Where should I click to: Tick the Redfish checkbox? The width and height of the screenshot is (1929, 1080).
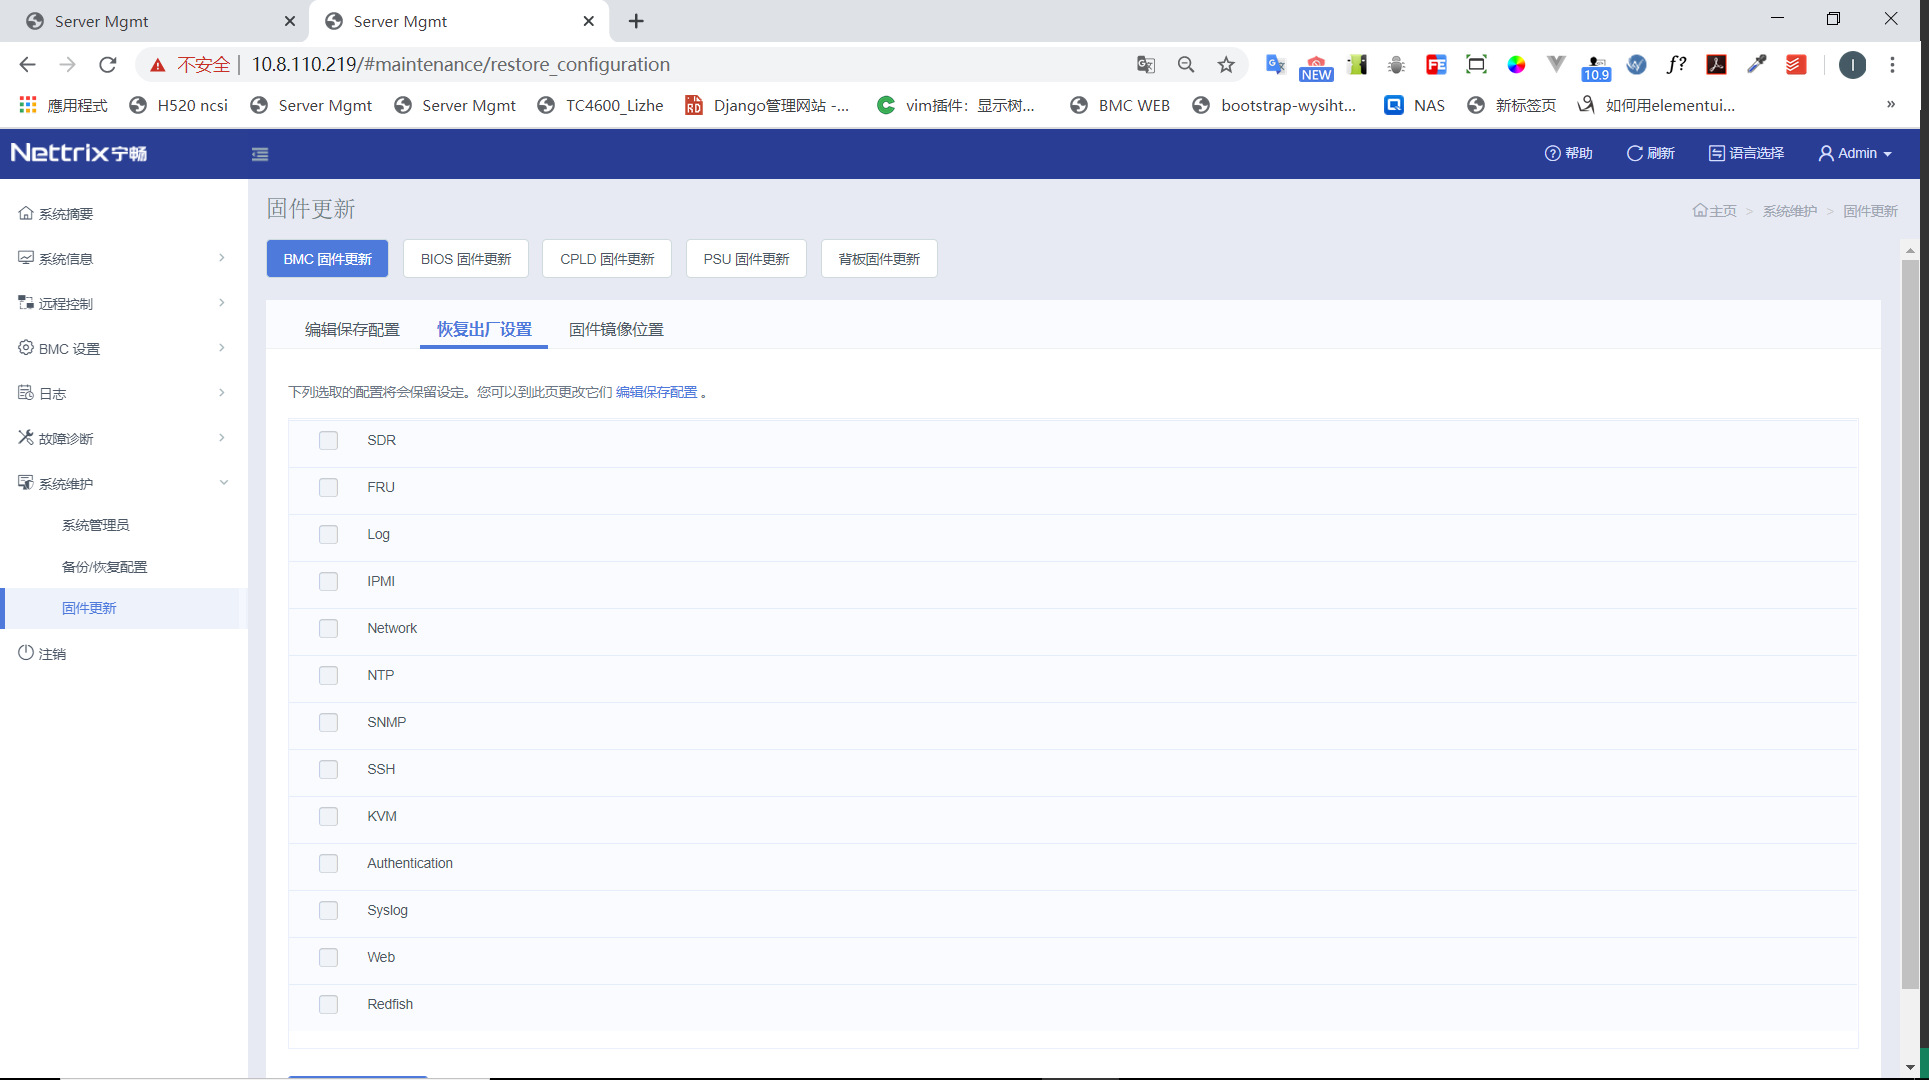(328, 1004)
